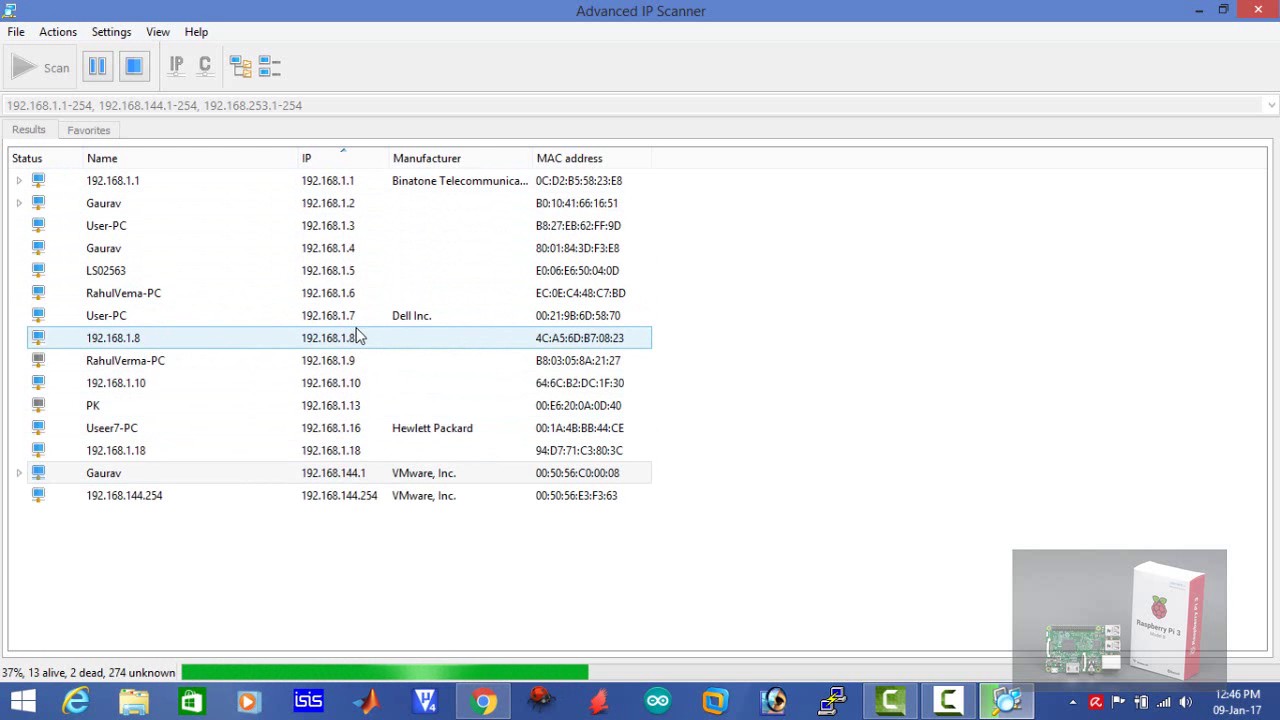Open the PuTTY taskbar icon

[x=832, y=702]
